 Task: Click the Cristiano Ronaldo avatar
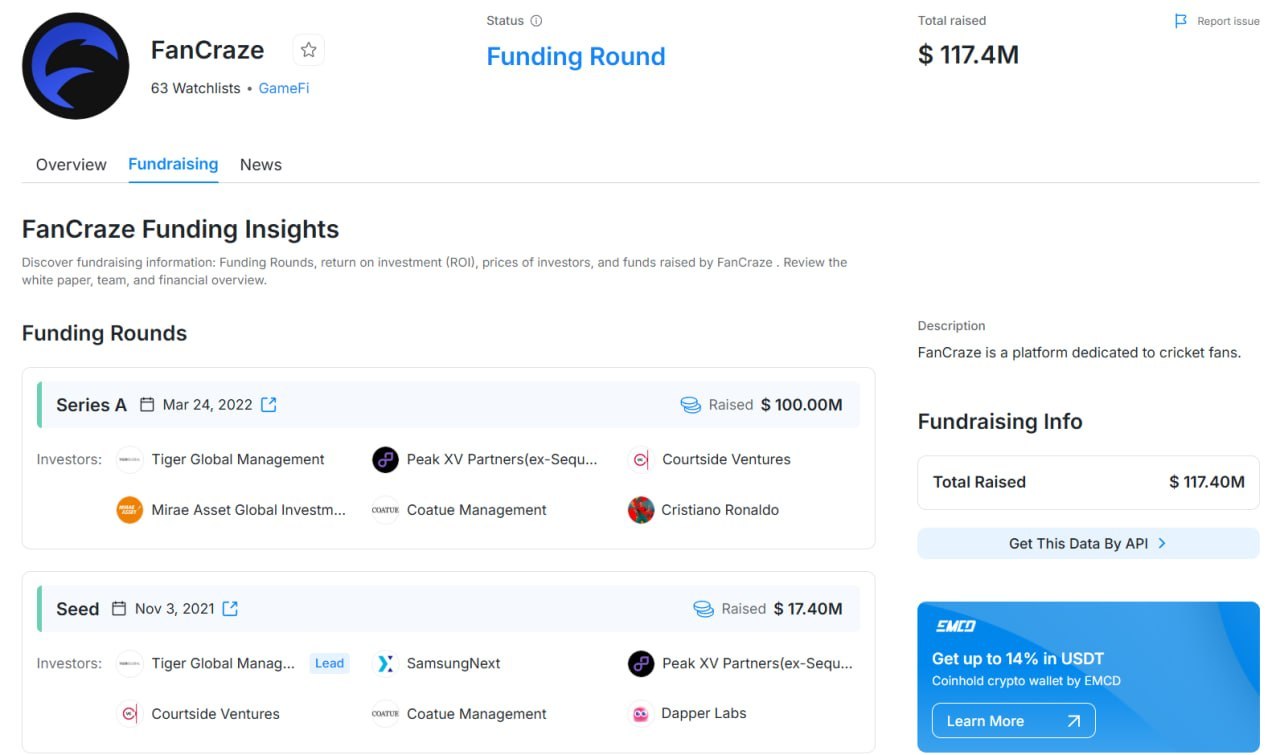[641, 510]
